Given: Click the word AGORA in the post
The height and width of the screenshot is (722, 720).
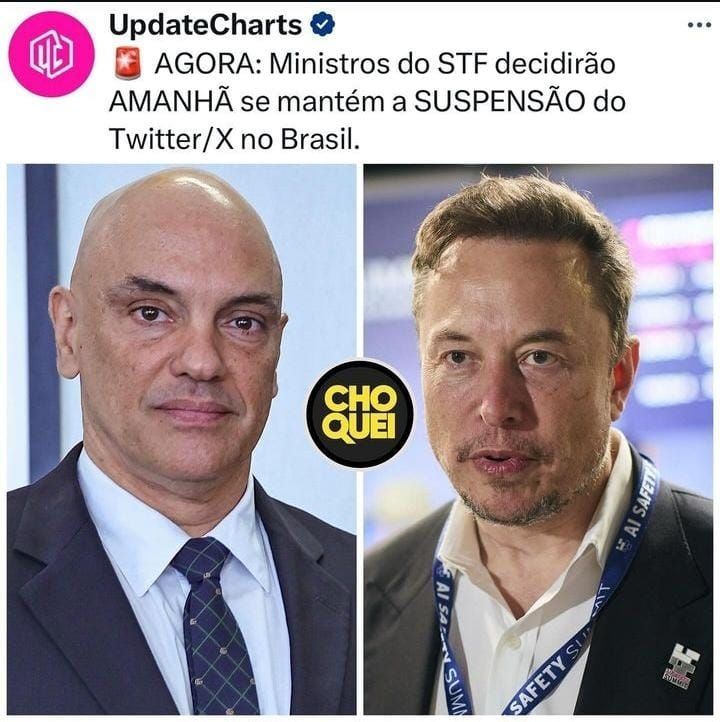Looking at the screenshot, I should 207,64.
